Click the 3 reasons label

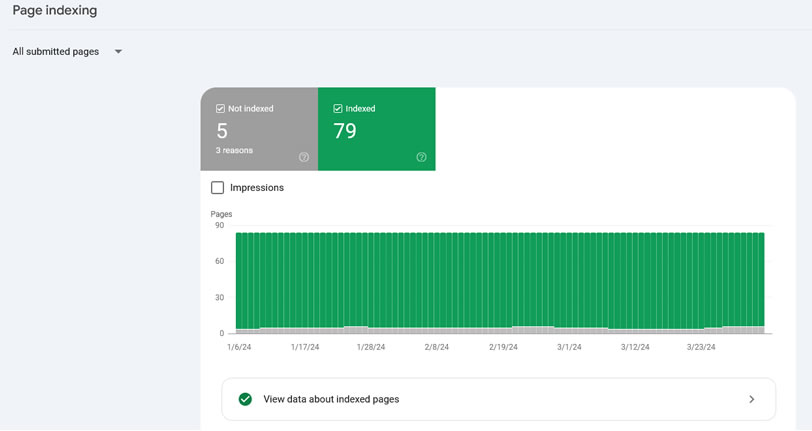(234, 150)
